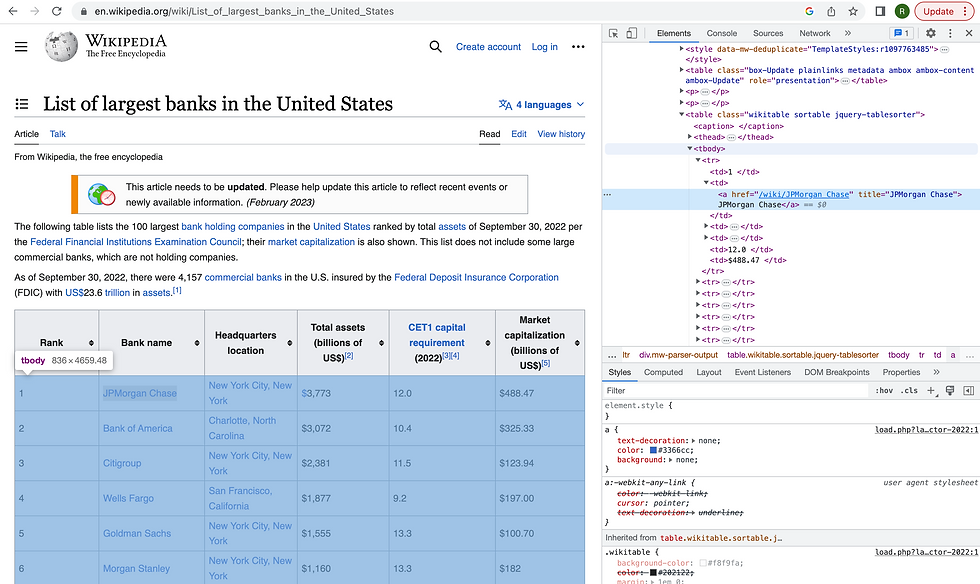Click the Wikipedia globe logo
Screen dimensions: 980x584
click(61, 46)
